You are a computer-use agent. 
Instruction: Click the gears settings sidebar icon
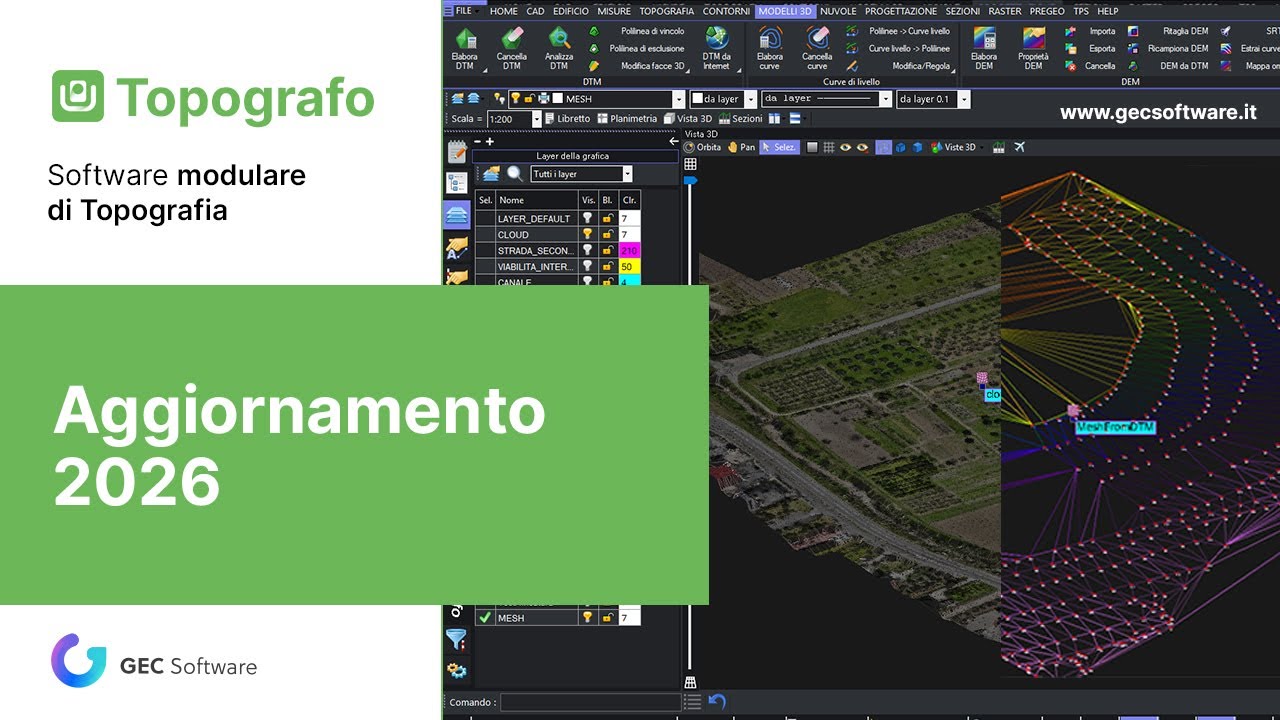tap(457, 671)
